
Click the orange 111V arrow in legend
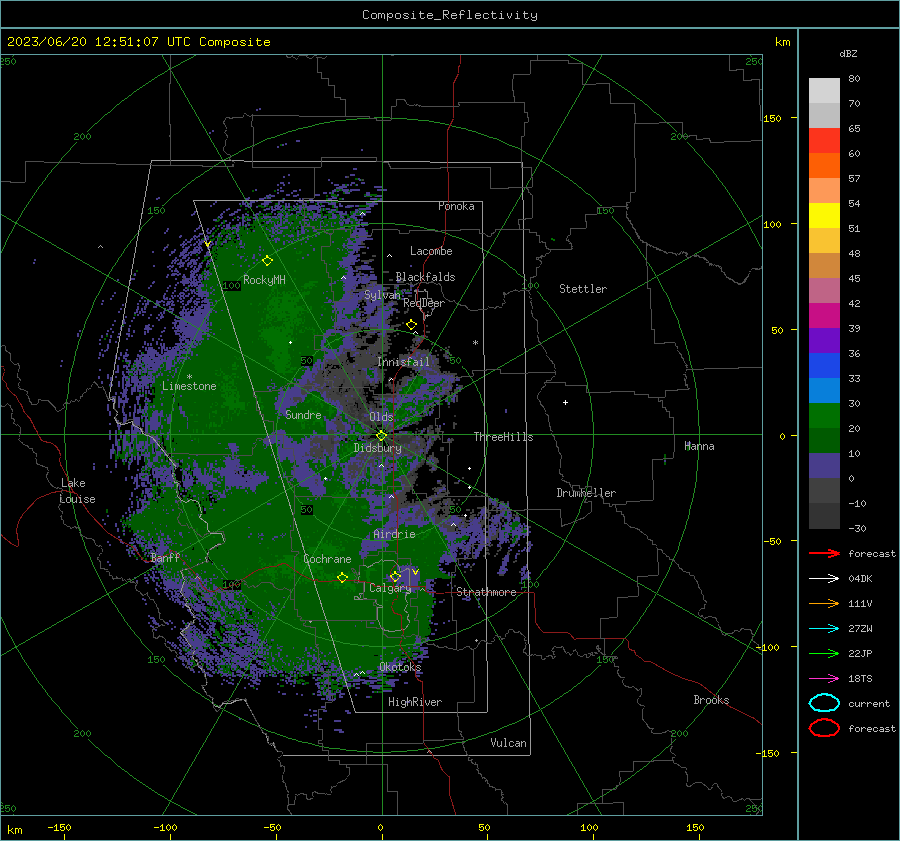tap(824, 603)
